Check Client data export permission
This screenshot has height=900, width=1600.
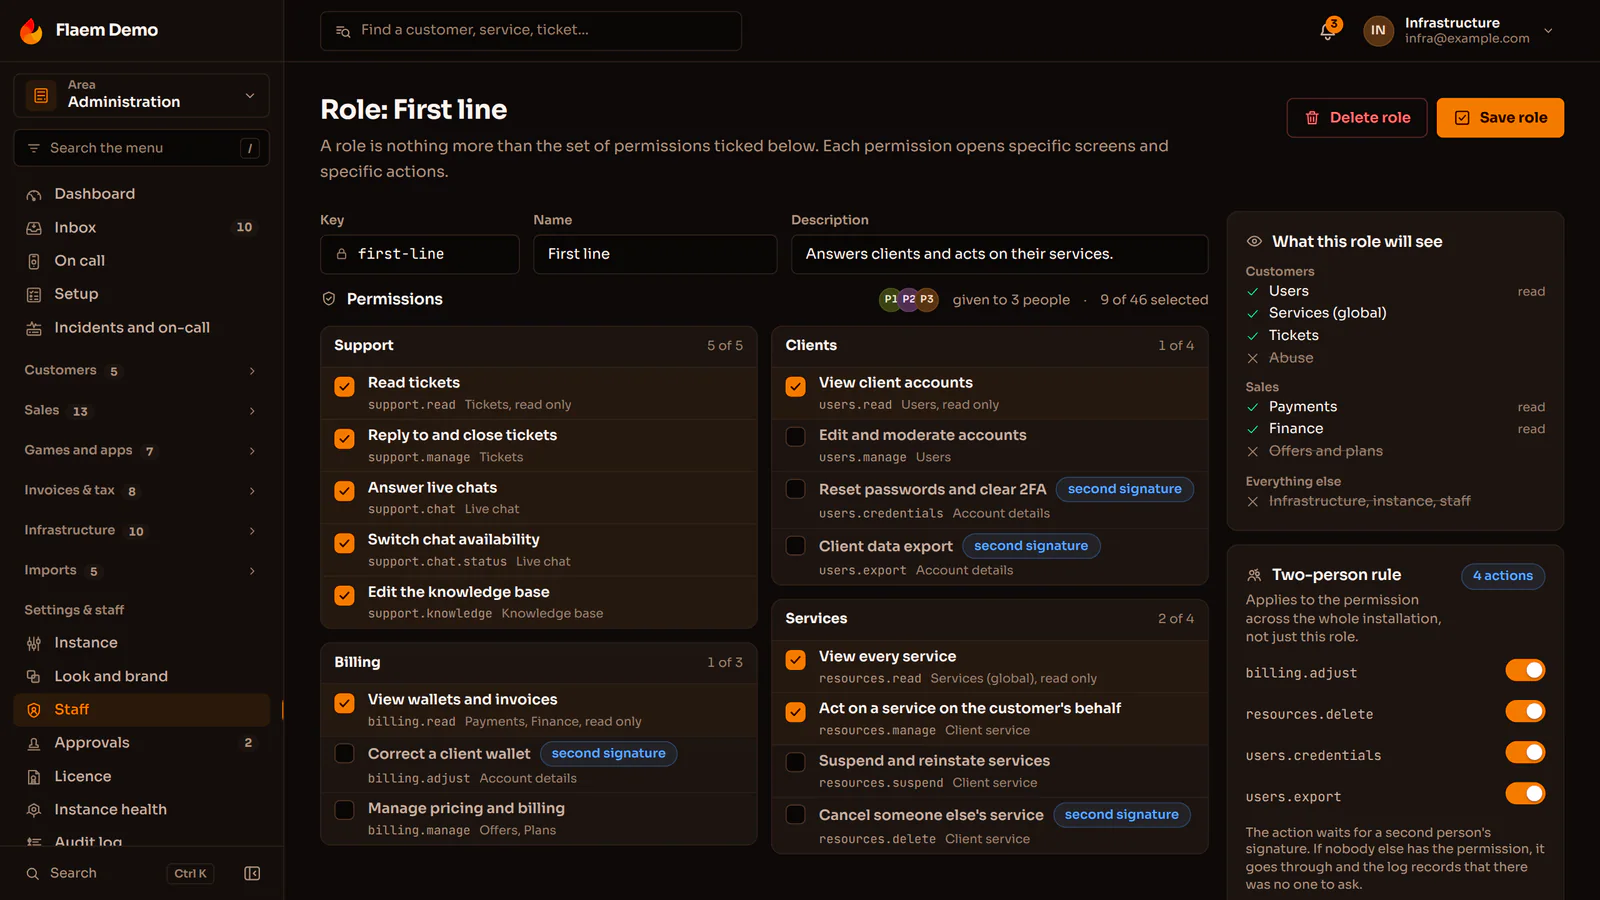tap(796, 546)
